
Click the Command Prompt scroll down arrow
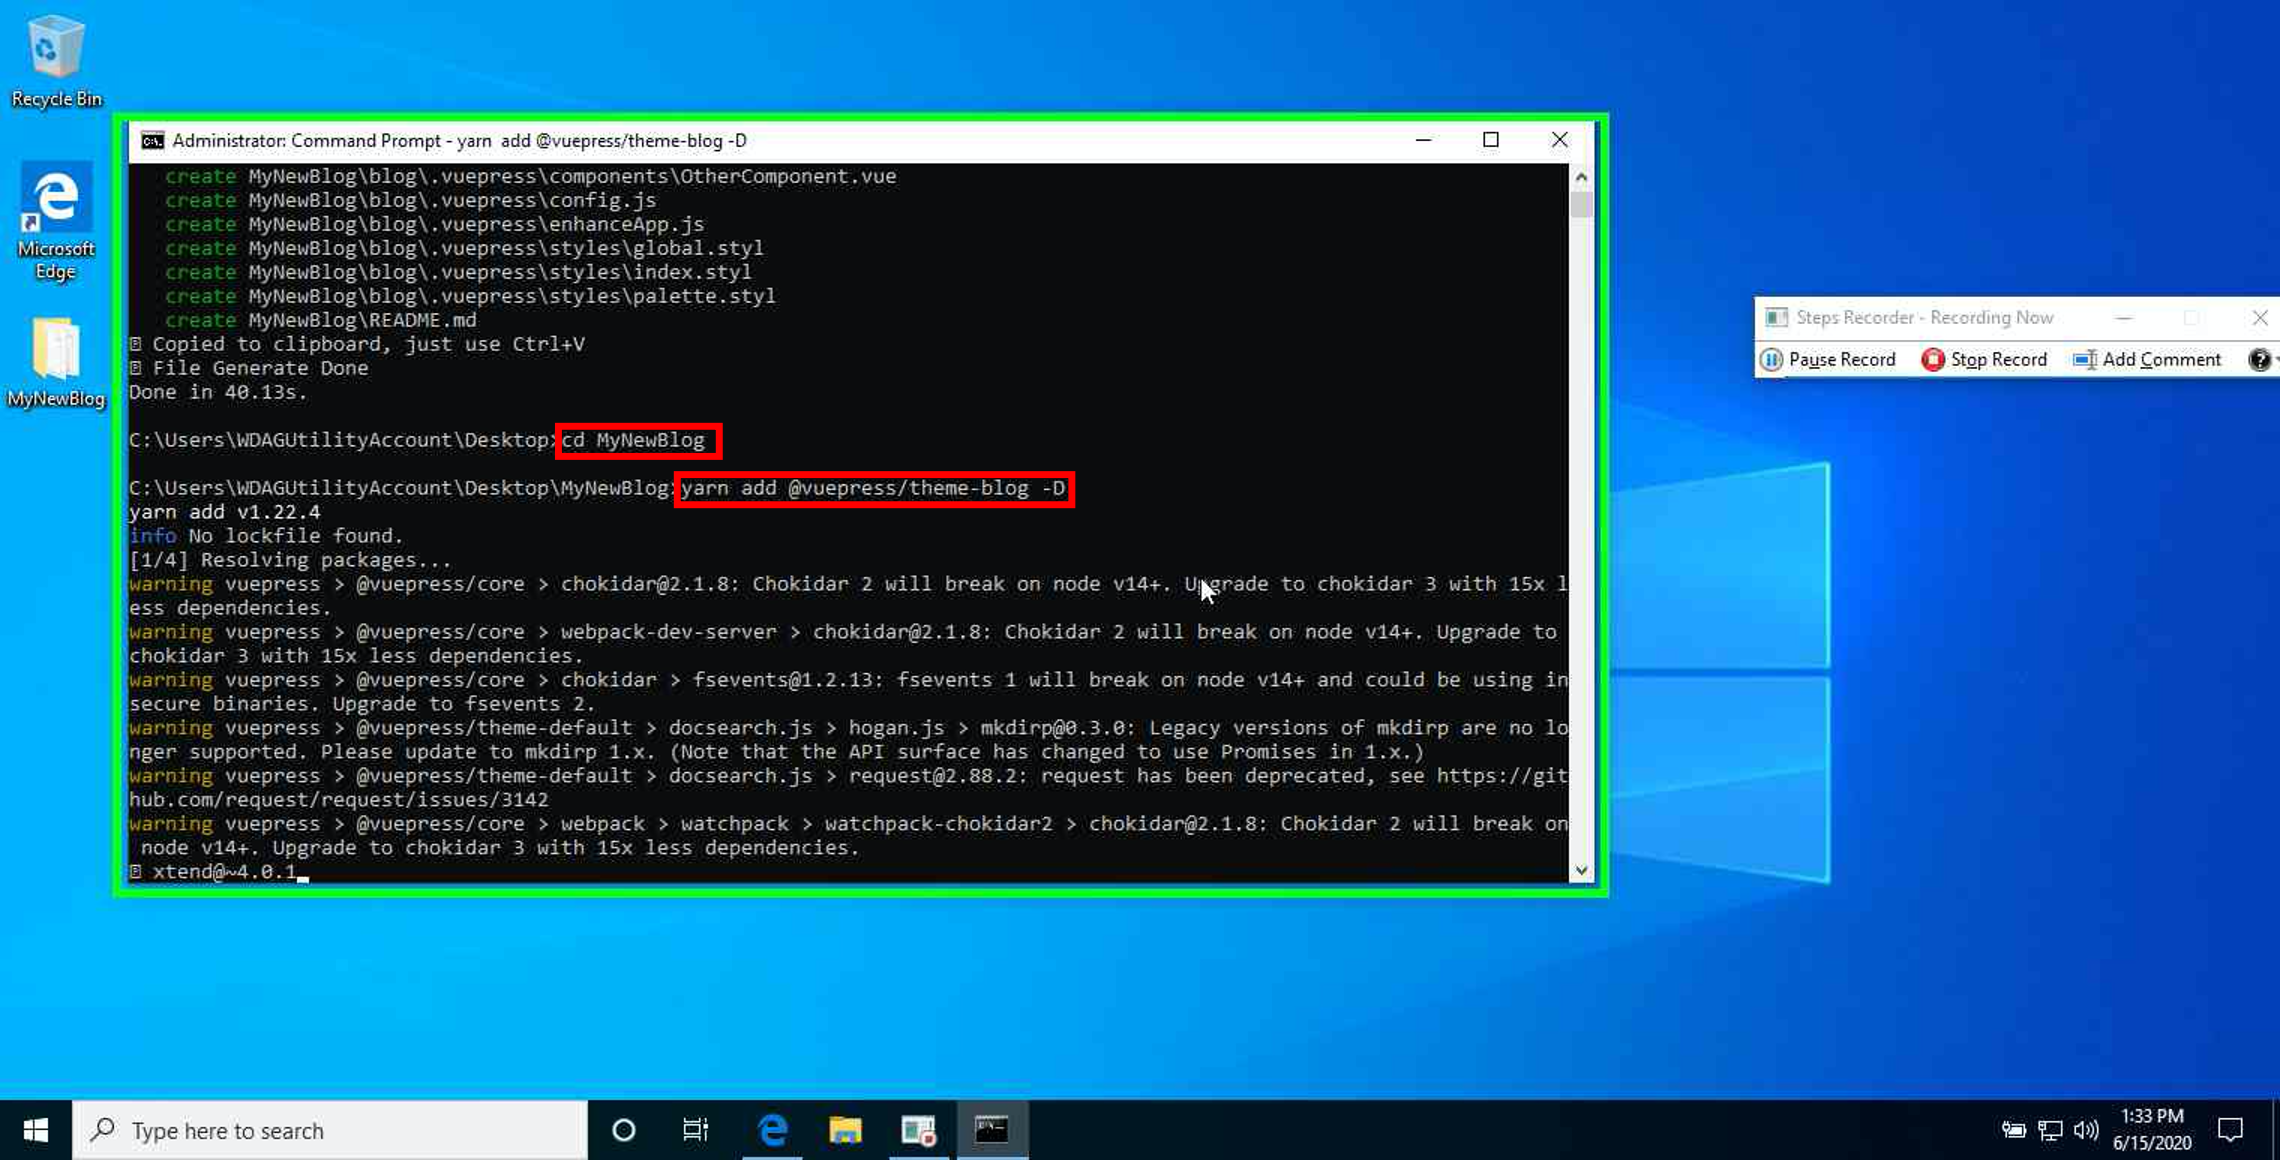(1581, 870)
